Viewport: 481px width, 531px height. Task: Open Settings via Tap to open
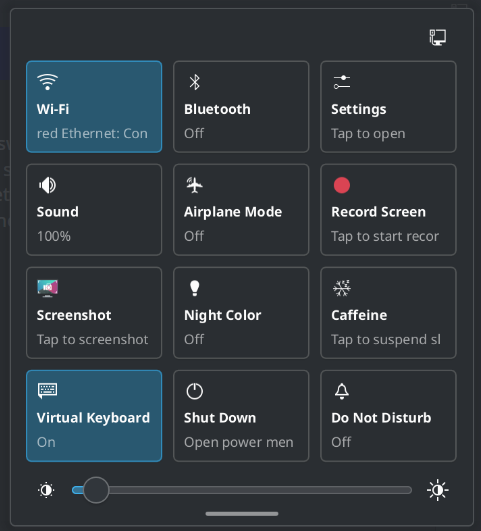tap(368, 134)
